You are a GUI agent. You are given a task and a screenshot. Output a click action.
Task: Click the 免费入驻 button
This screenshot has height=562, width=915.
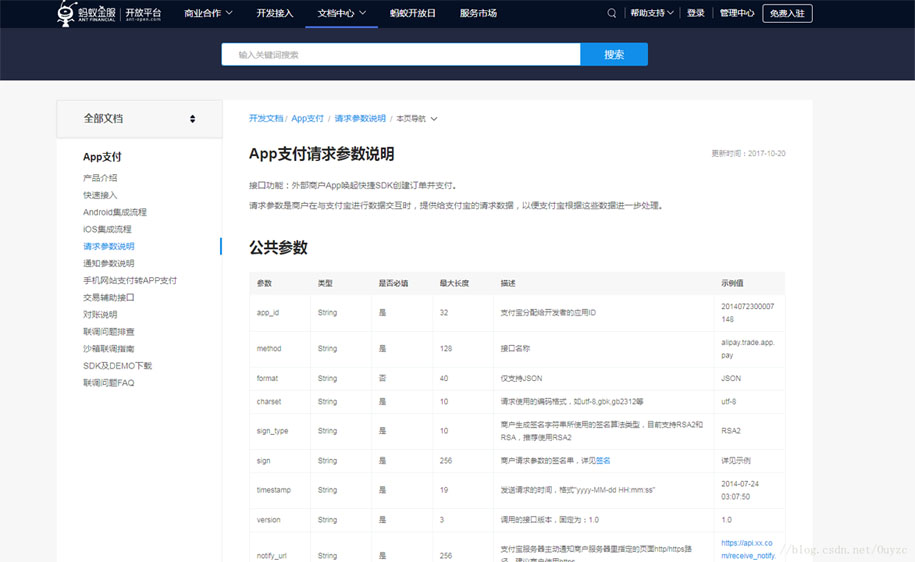[787, 13]
